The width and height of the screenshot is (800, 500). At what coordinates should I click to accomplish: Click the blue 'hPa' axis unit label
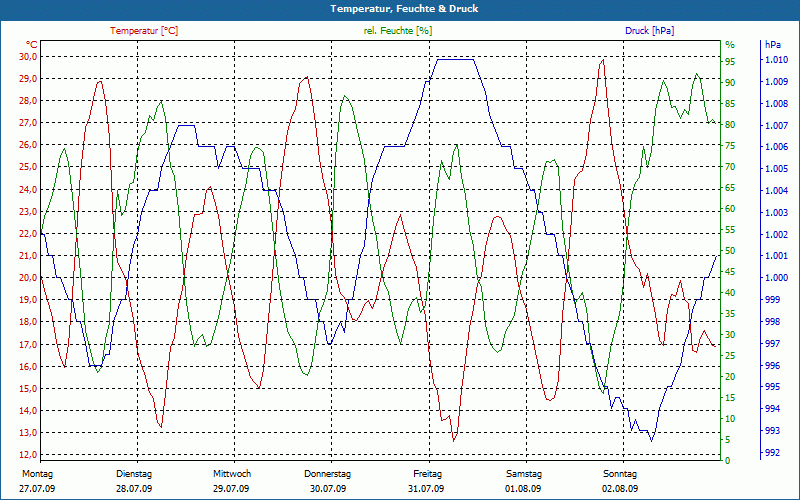click(x=773, y=45)
